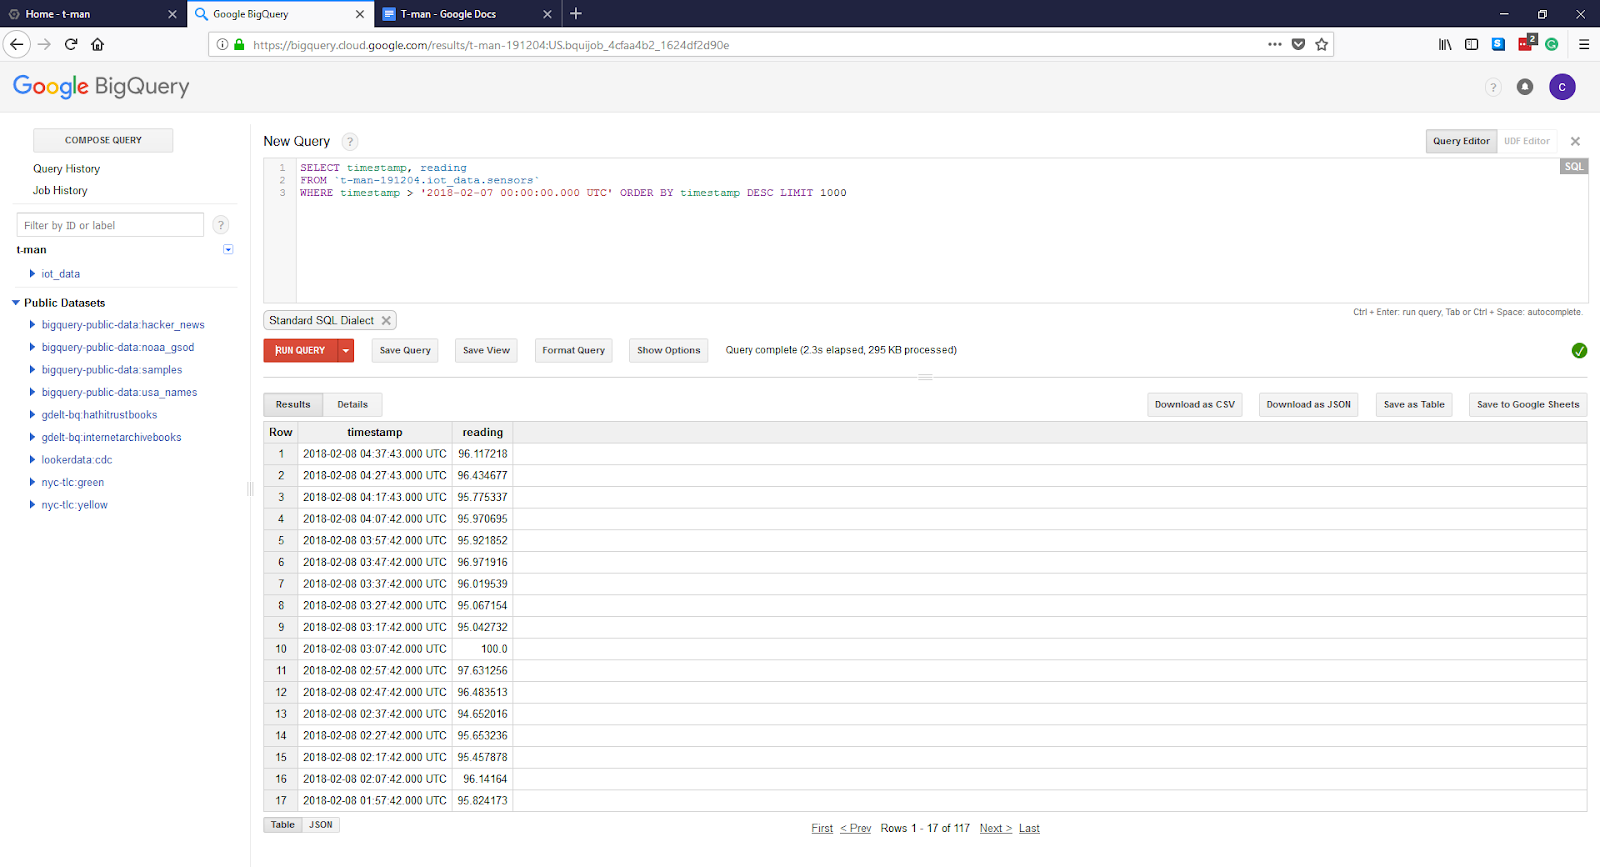Click inside the SQL query editor text
Viewport: 1600px width, 867px height.
(x=940, y=230)
